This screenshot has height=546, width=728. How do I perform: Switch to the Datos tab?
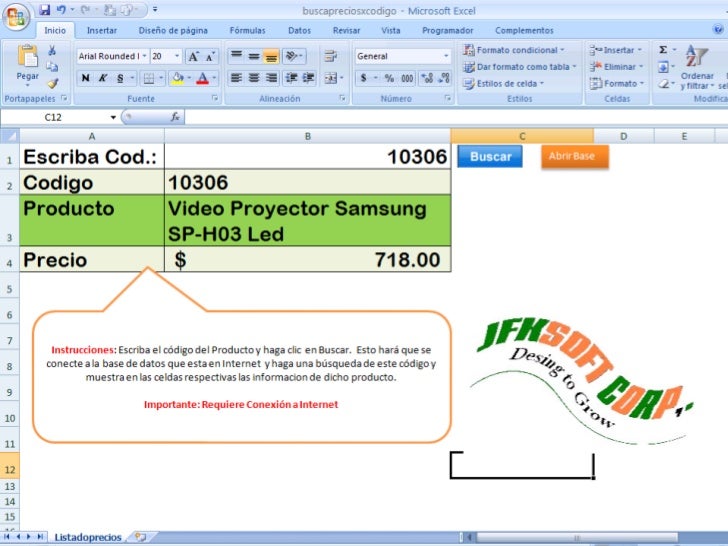(x=299, y=31)
